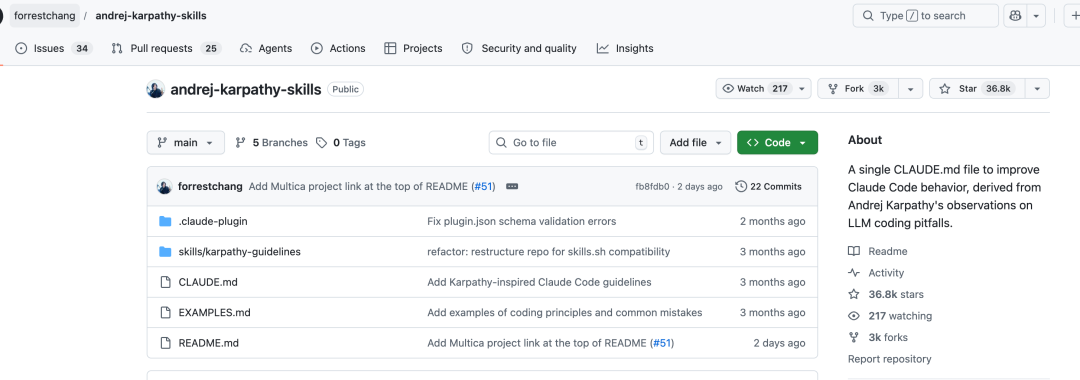Click forrestchang avatar in latest commit row

[x=164, y=187]
